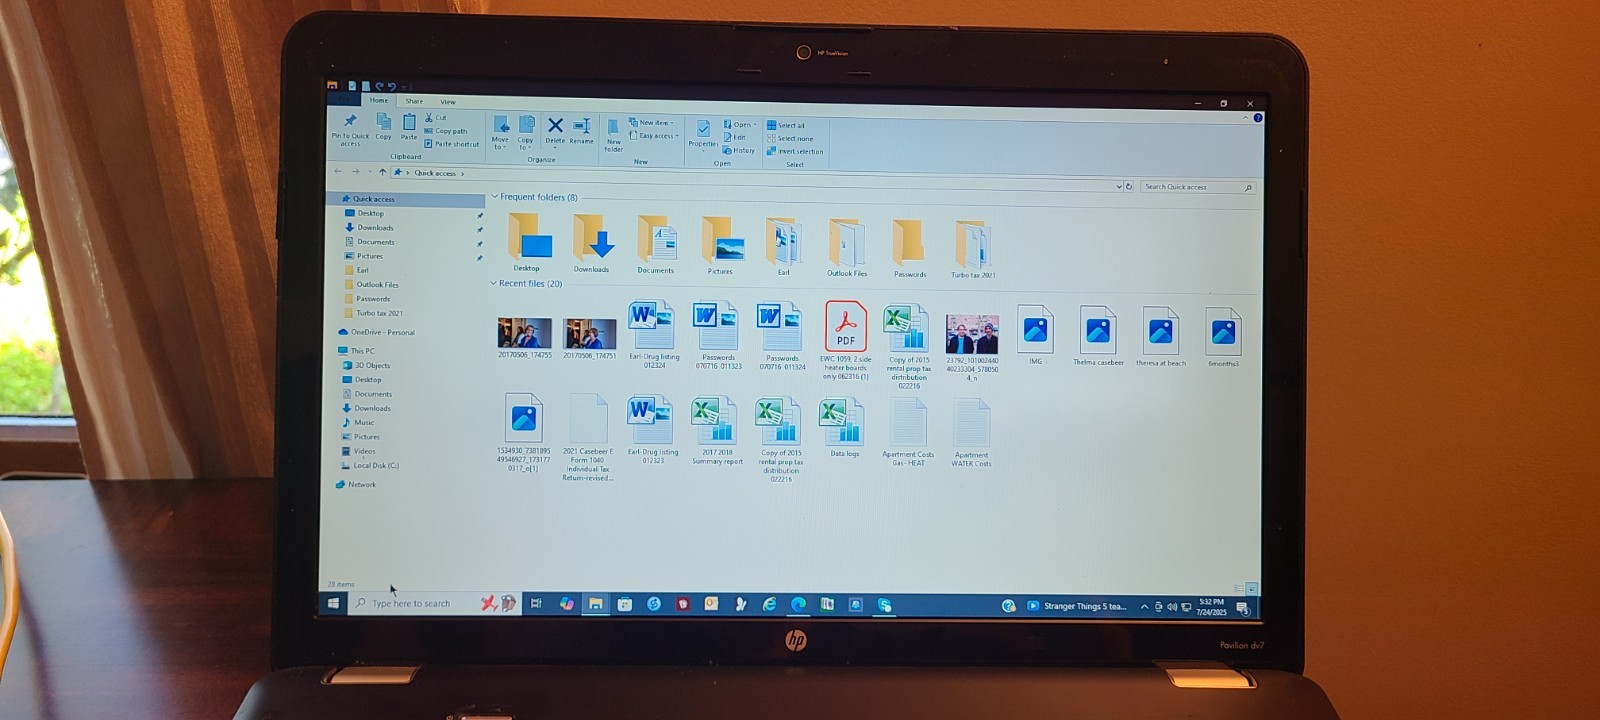Switch to details view in status bar
Image resolution: width=1600 pixels, height=720 pixels.
coord(1239,589)
